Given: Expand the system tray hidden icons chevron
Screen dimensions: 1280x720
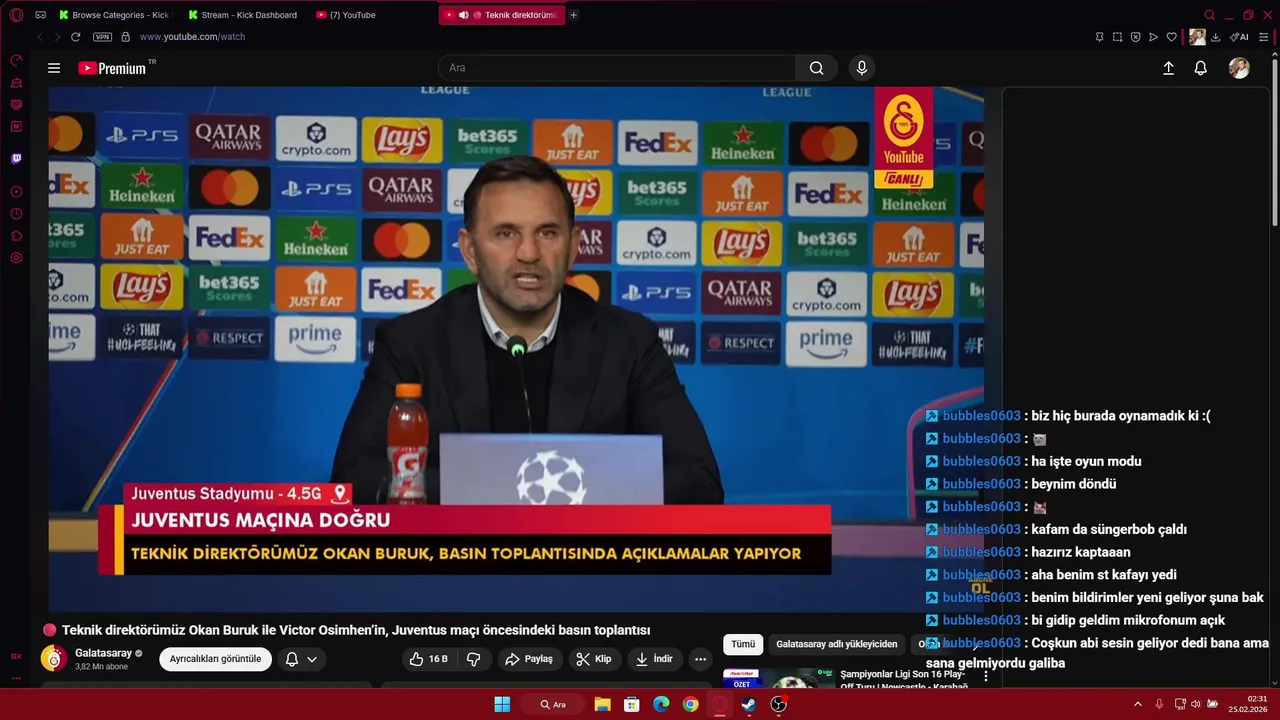Looking at the screenshot, I should pyautogui.click(x=1137, y=704).
